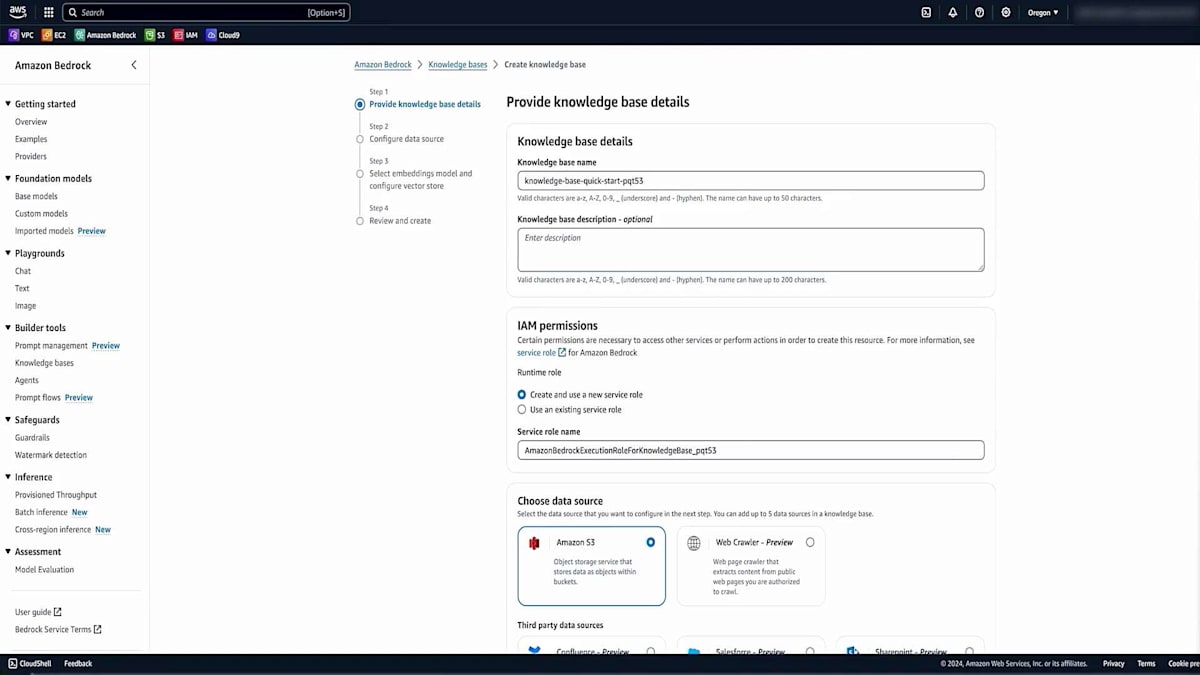The image size is (1200, 675).
Task: Collapse the Inference section
Action: point(9,478)
